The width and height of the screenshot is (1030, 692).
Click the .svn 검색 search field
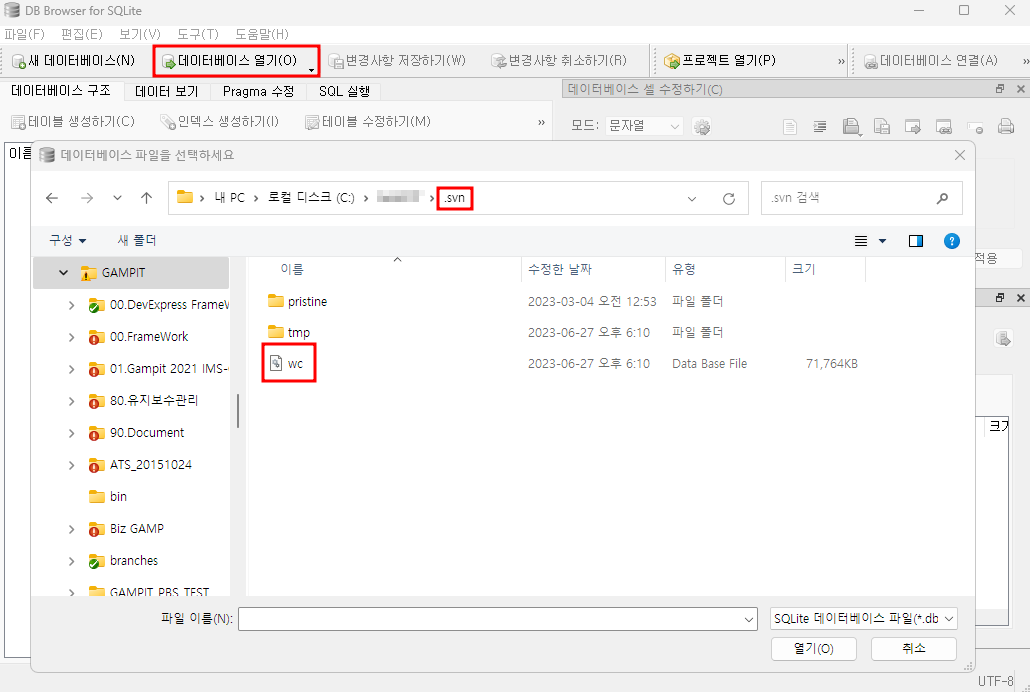[861, 198]
